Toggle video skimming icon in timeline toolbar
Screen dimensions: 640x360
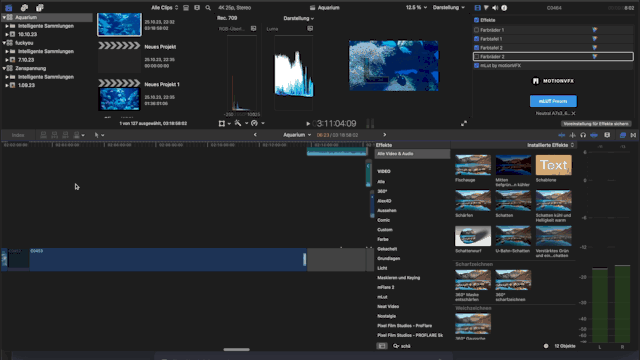pyautogui.click(x=562, y=135)
